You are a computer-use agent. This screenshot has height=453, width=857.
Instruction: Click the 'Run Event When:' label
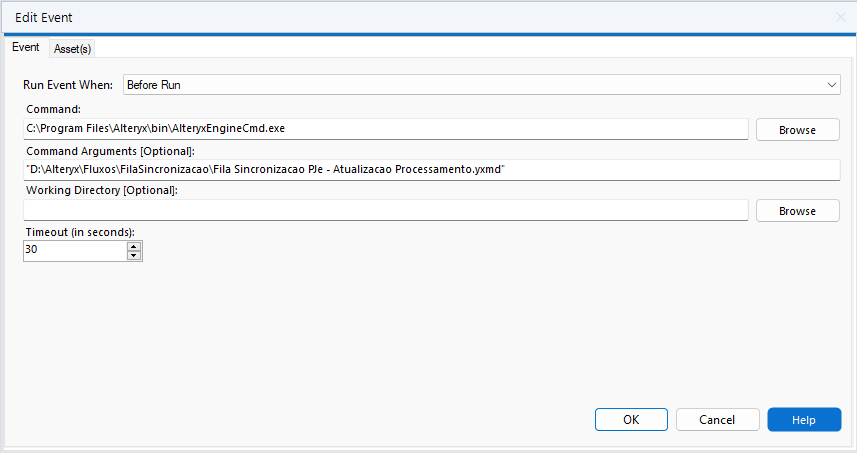coord(68,85)
